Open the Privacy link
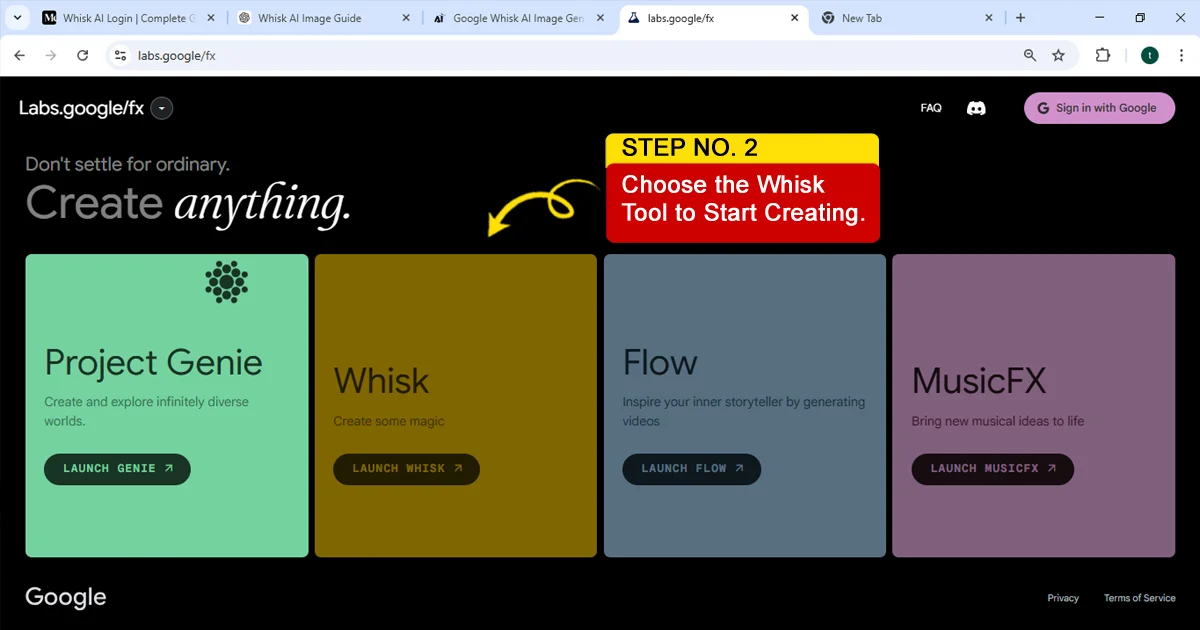 click(x=1063, y=598)
